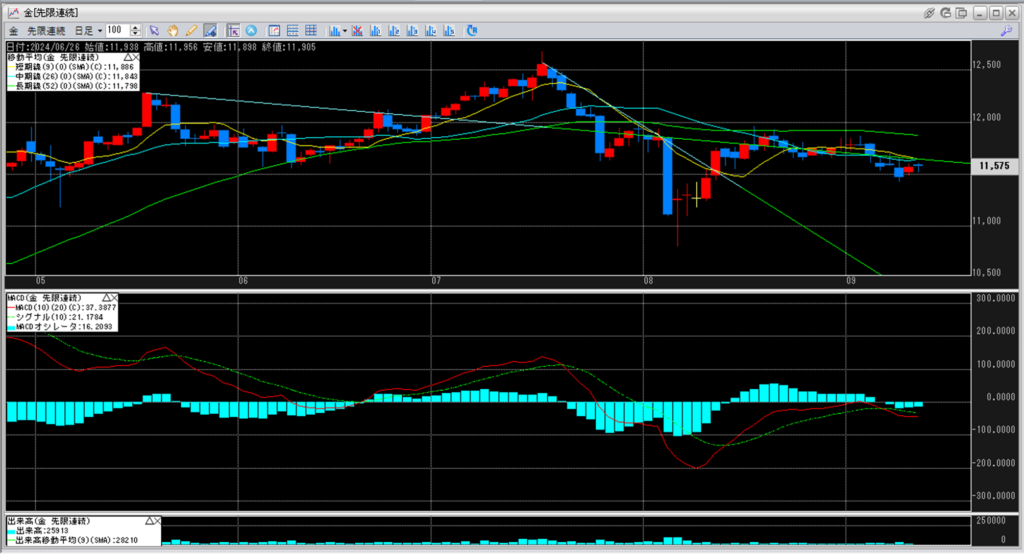The height and width of the screenshot is (554, 1024).
Task: Click the 先限連続 contract menu item
Action: [x=46, y=31]
